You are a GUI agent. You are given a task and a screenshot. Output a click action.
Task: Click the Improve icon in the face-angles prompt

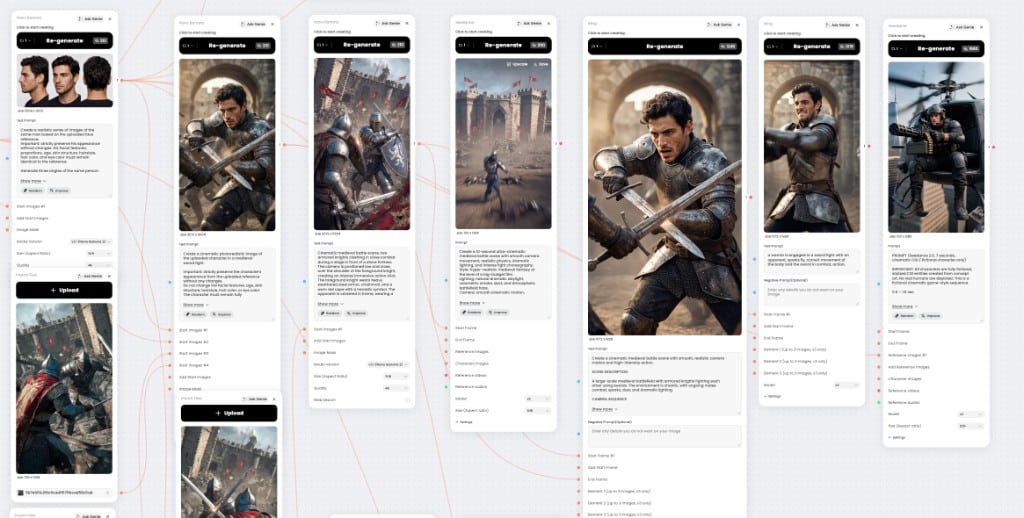pyautogui.click(x=59, y=191)
